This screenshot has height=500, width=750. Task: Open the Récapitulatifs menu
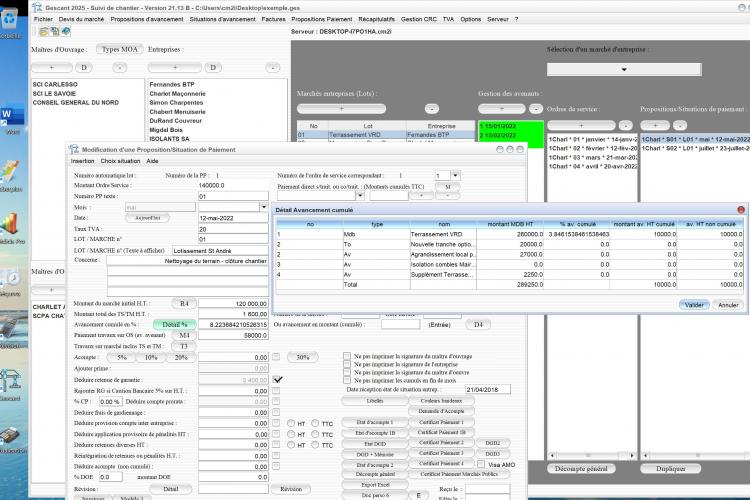pos(376,19)
